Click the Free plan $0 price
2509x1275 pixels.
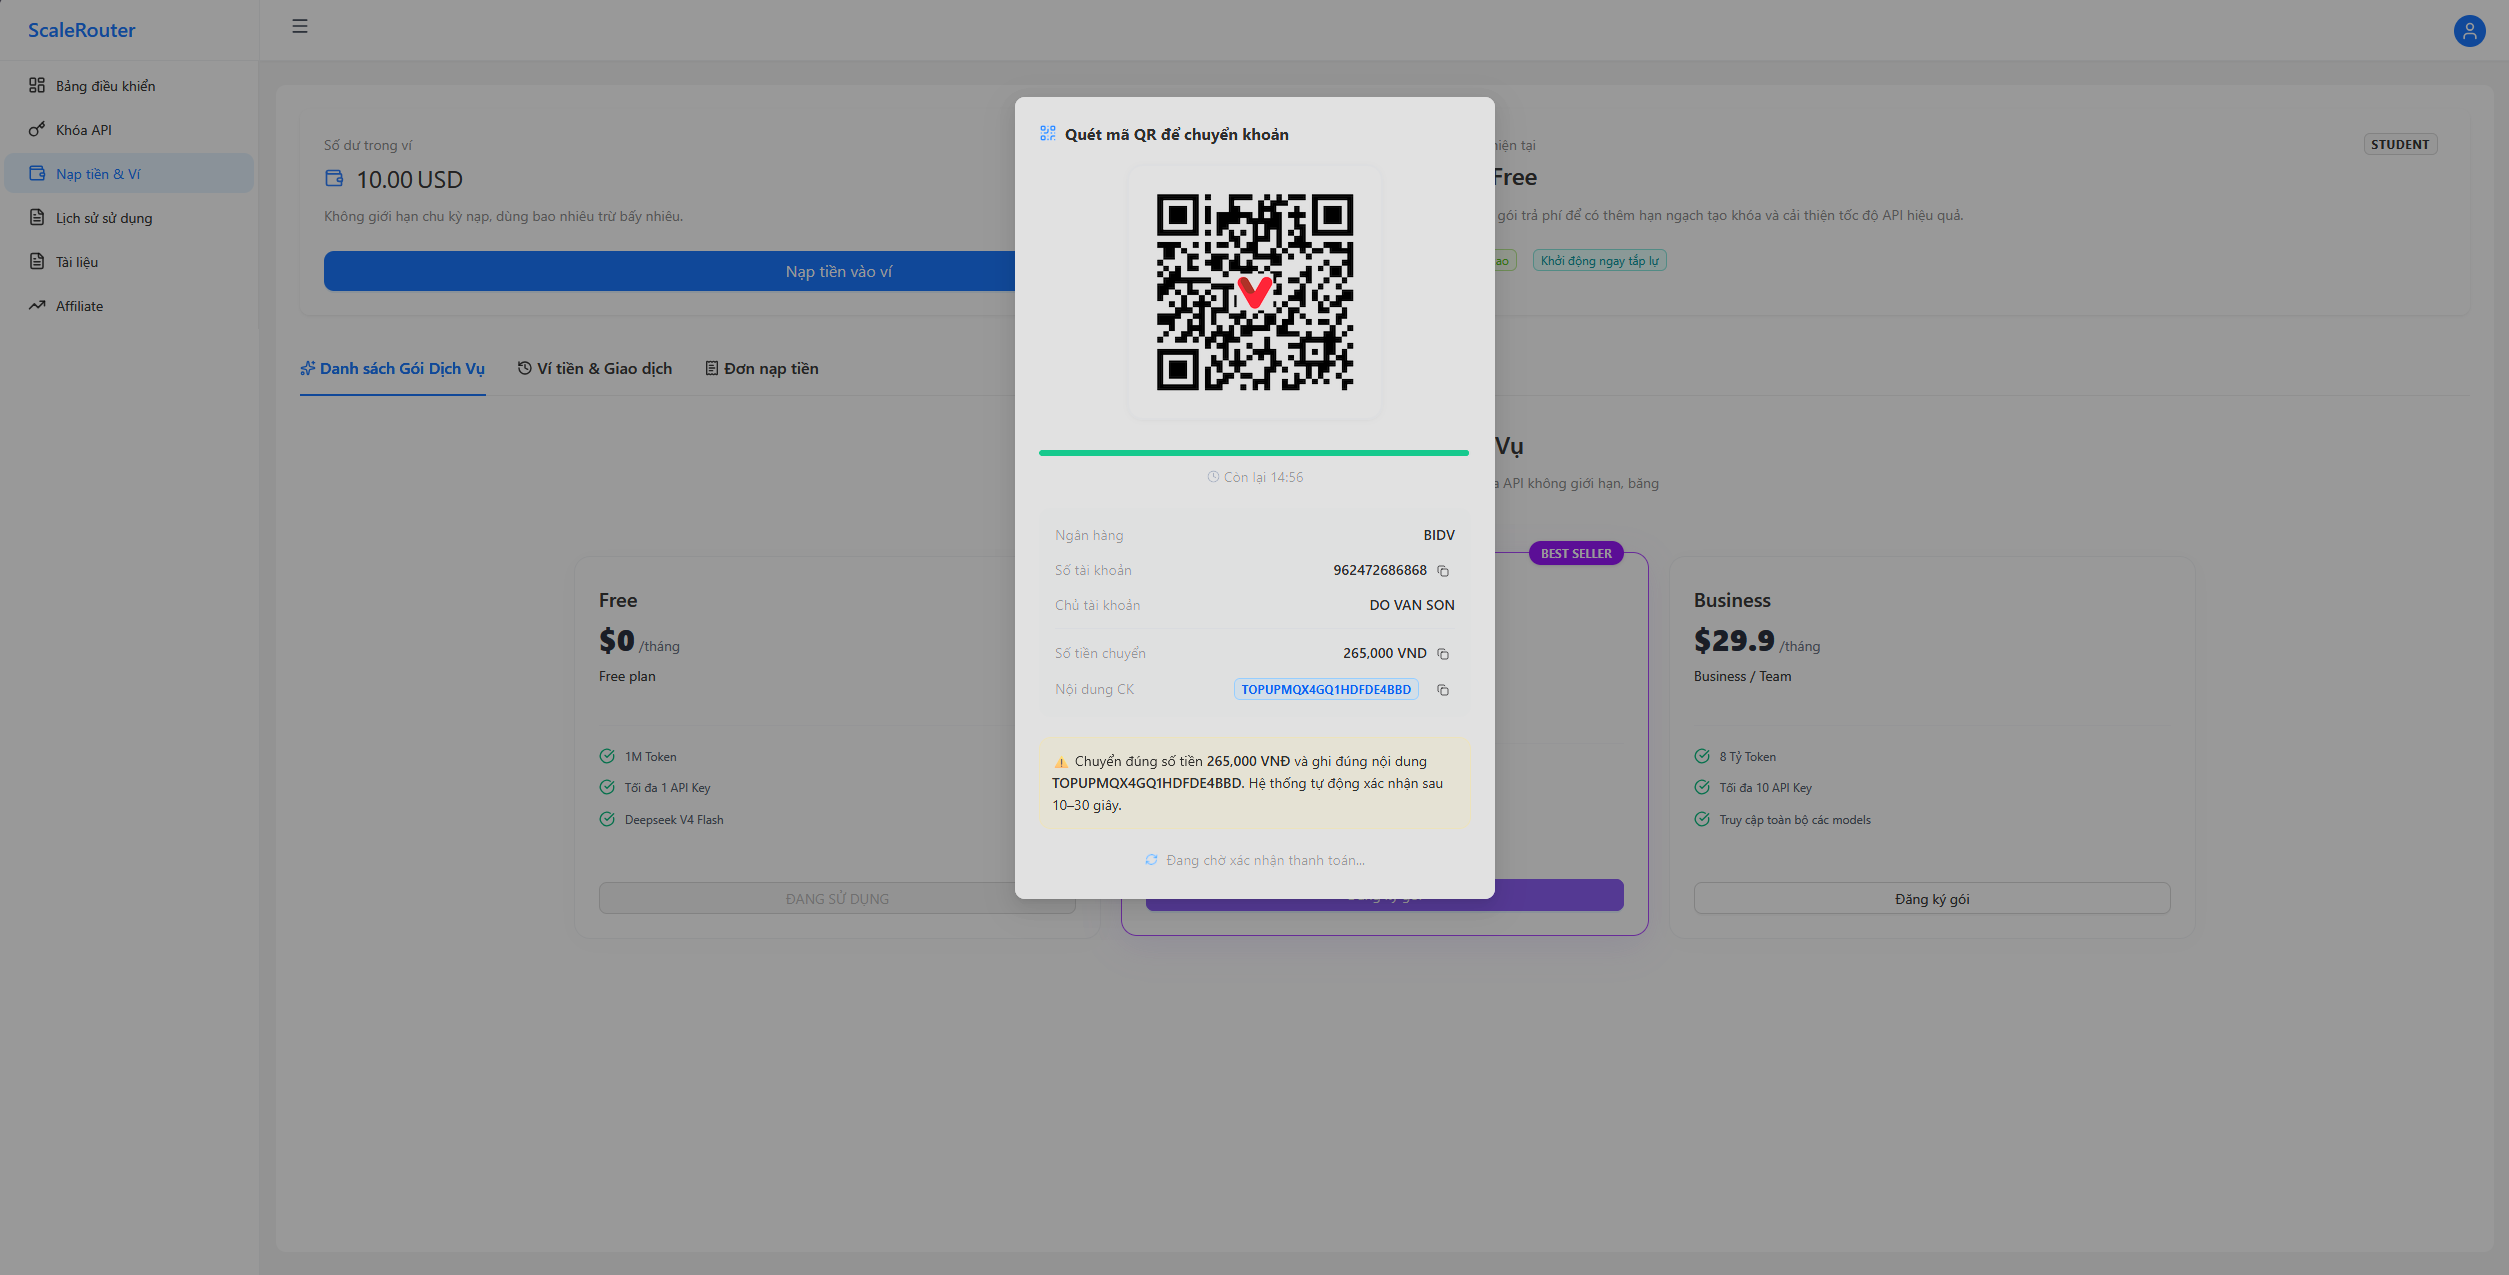[617, 641]
